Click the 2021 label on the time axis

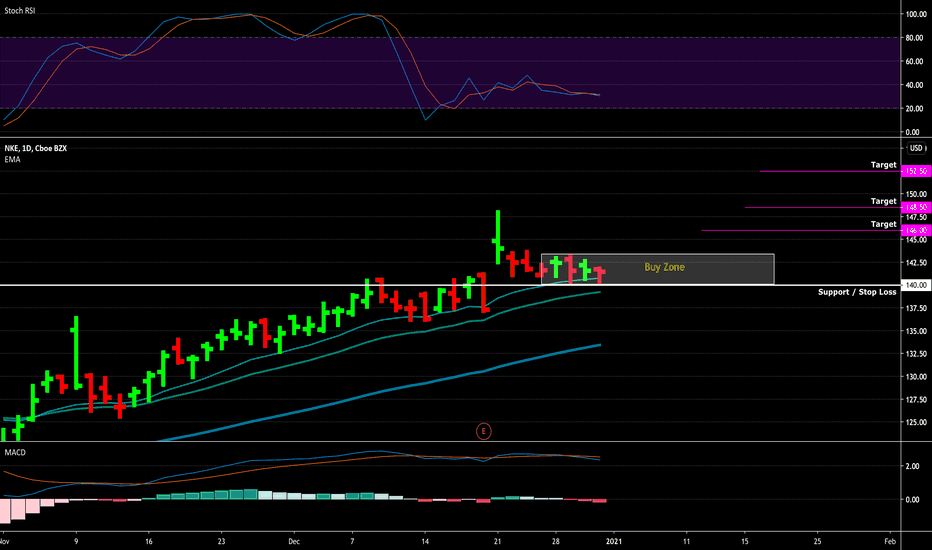613,541
